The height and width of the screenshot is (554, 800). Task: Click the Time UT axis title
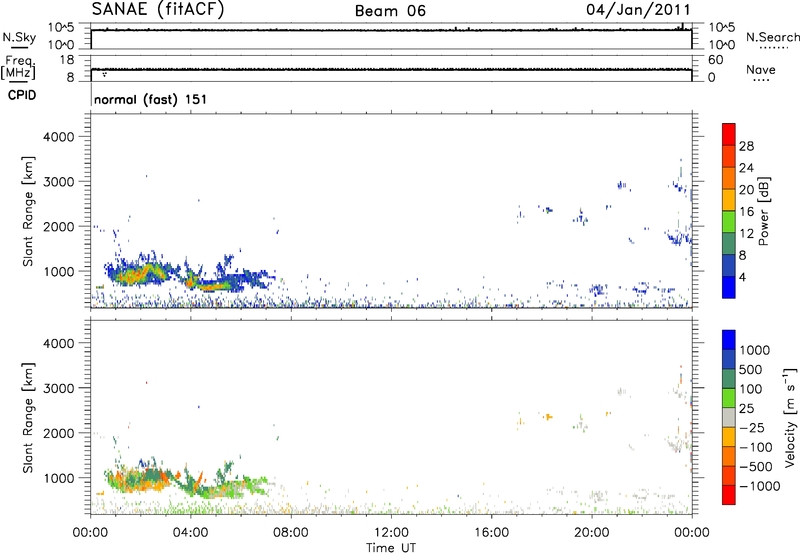(x=391, y=548)
